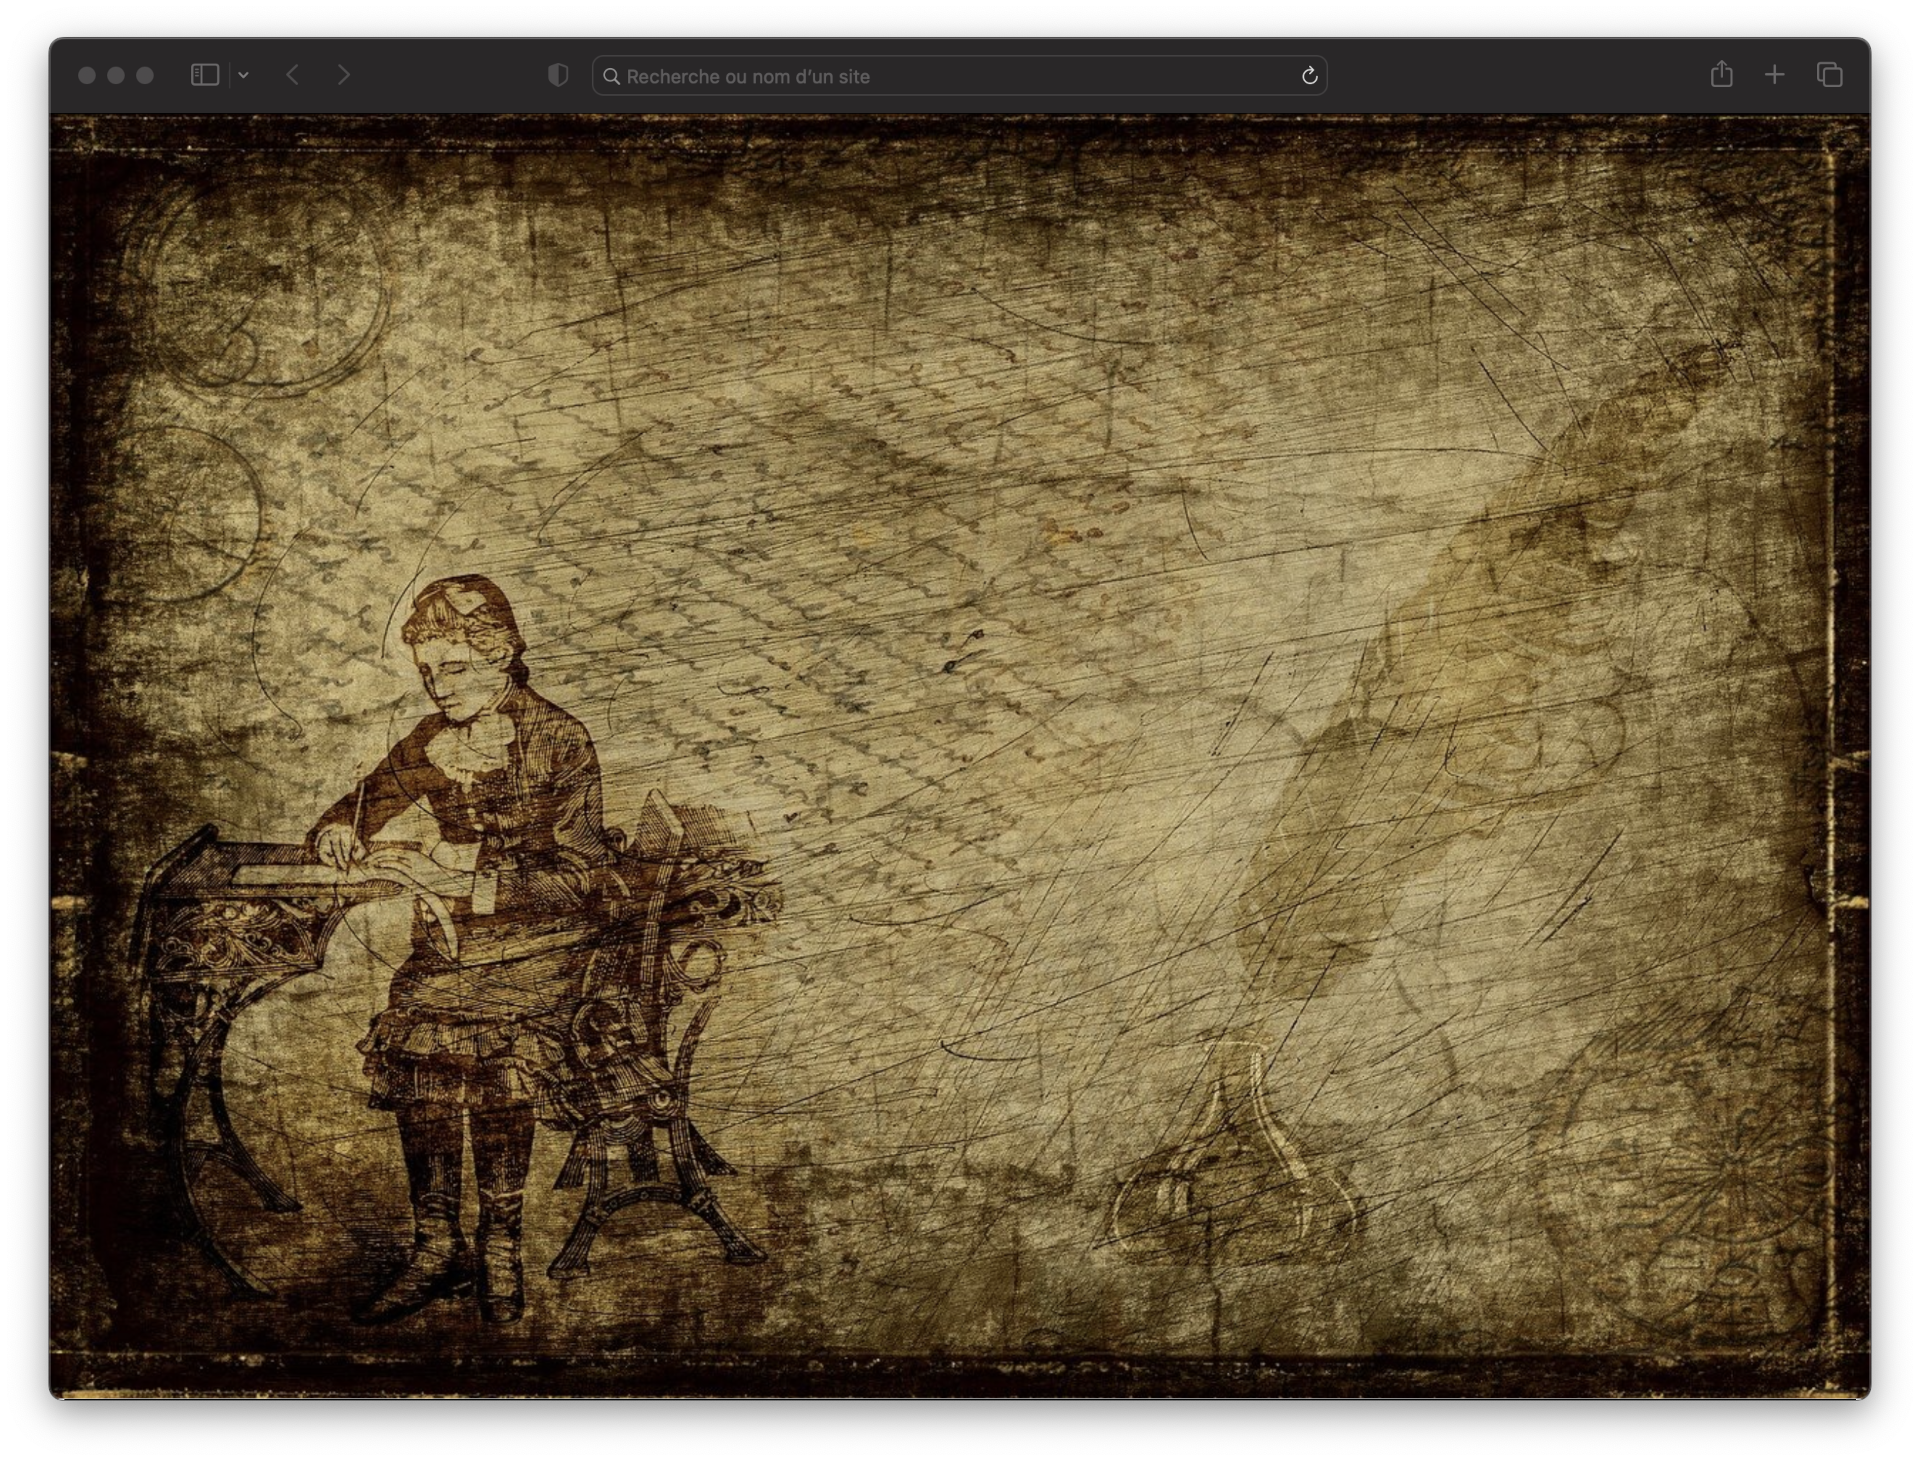Close the Safari window with the first traffic light
The width and height of the screenshot is (1920, 1461).
tap(87, 75)
